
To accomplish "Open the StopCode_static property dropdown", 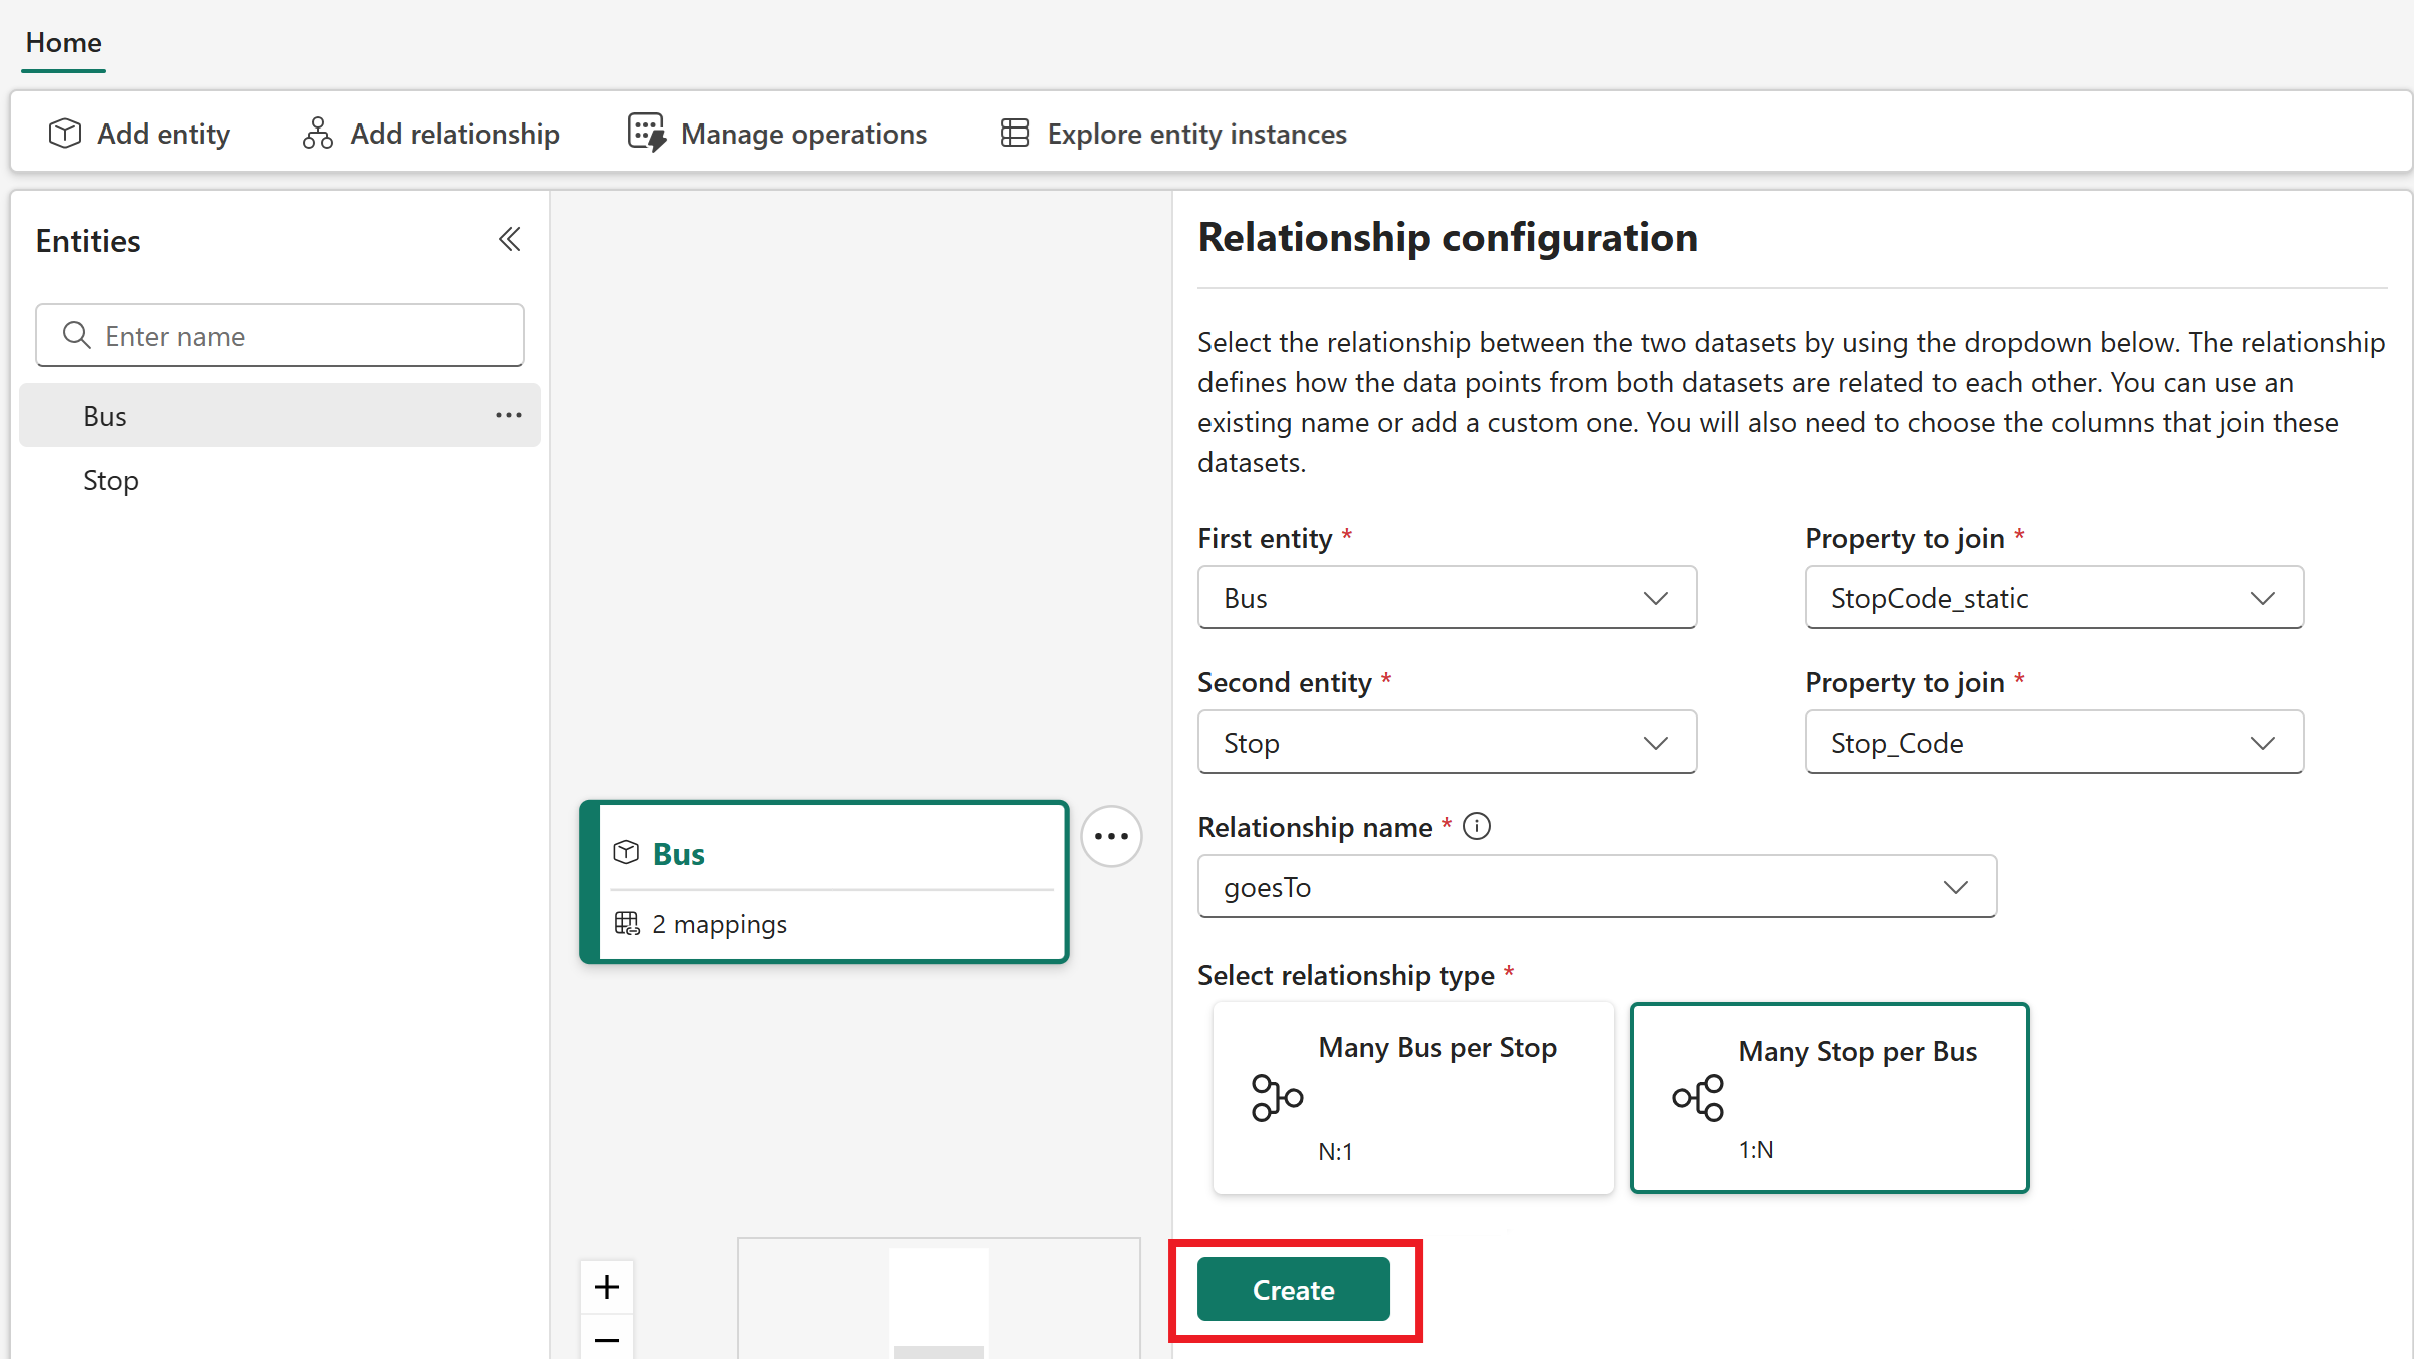I will tap(2054, 598).
